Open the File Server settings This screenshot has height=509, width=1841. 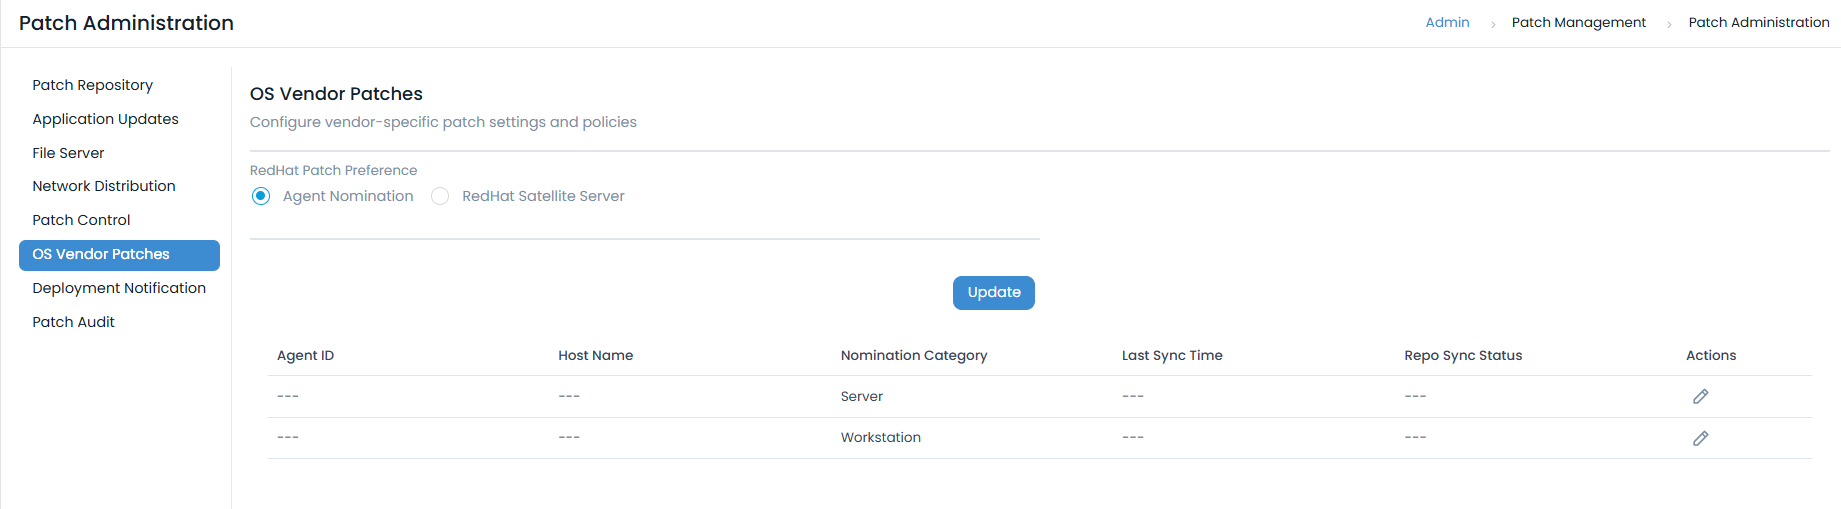[x=68, y=153]
